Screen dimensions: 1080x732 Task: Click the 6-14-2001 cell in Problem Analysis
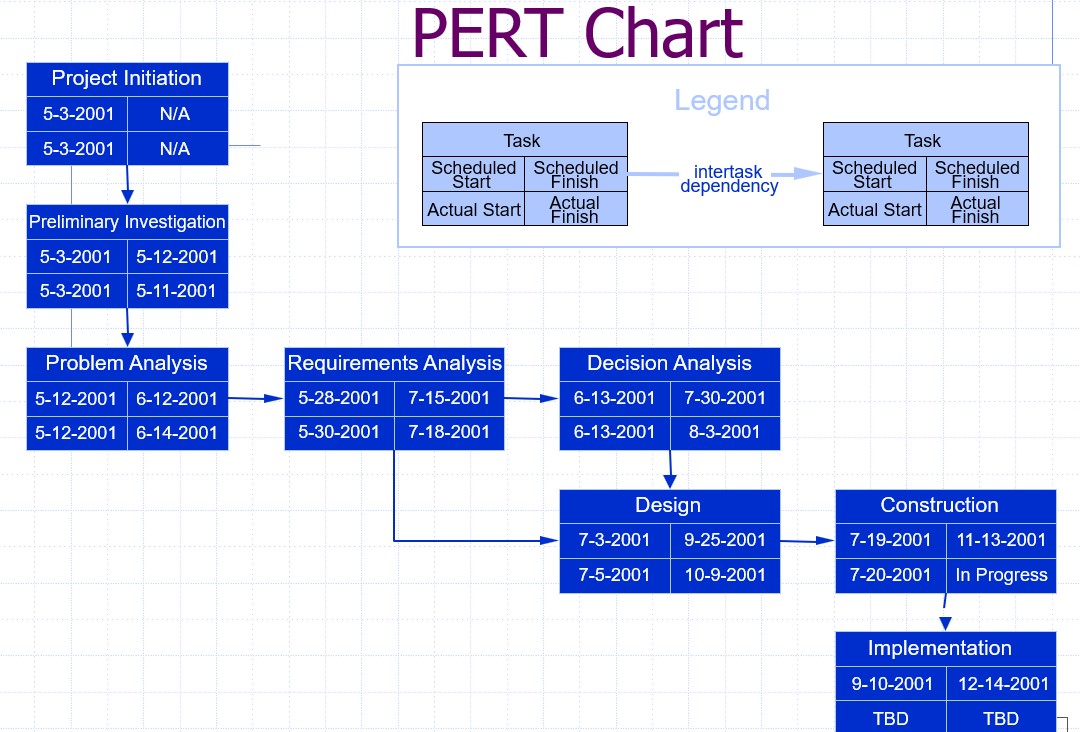click(x=177, y=433)
